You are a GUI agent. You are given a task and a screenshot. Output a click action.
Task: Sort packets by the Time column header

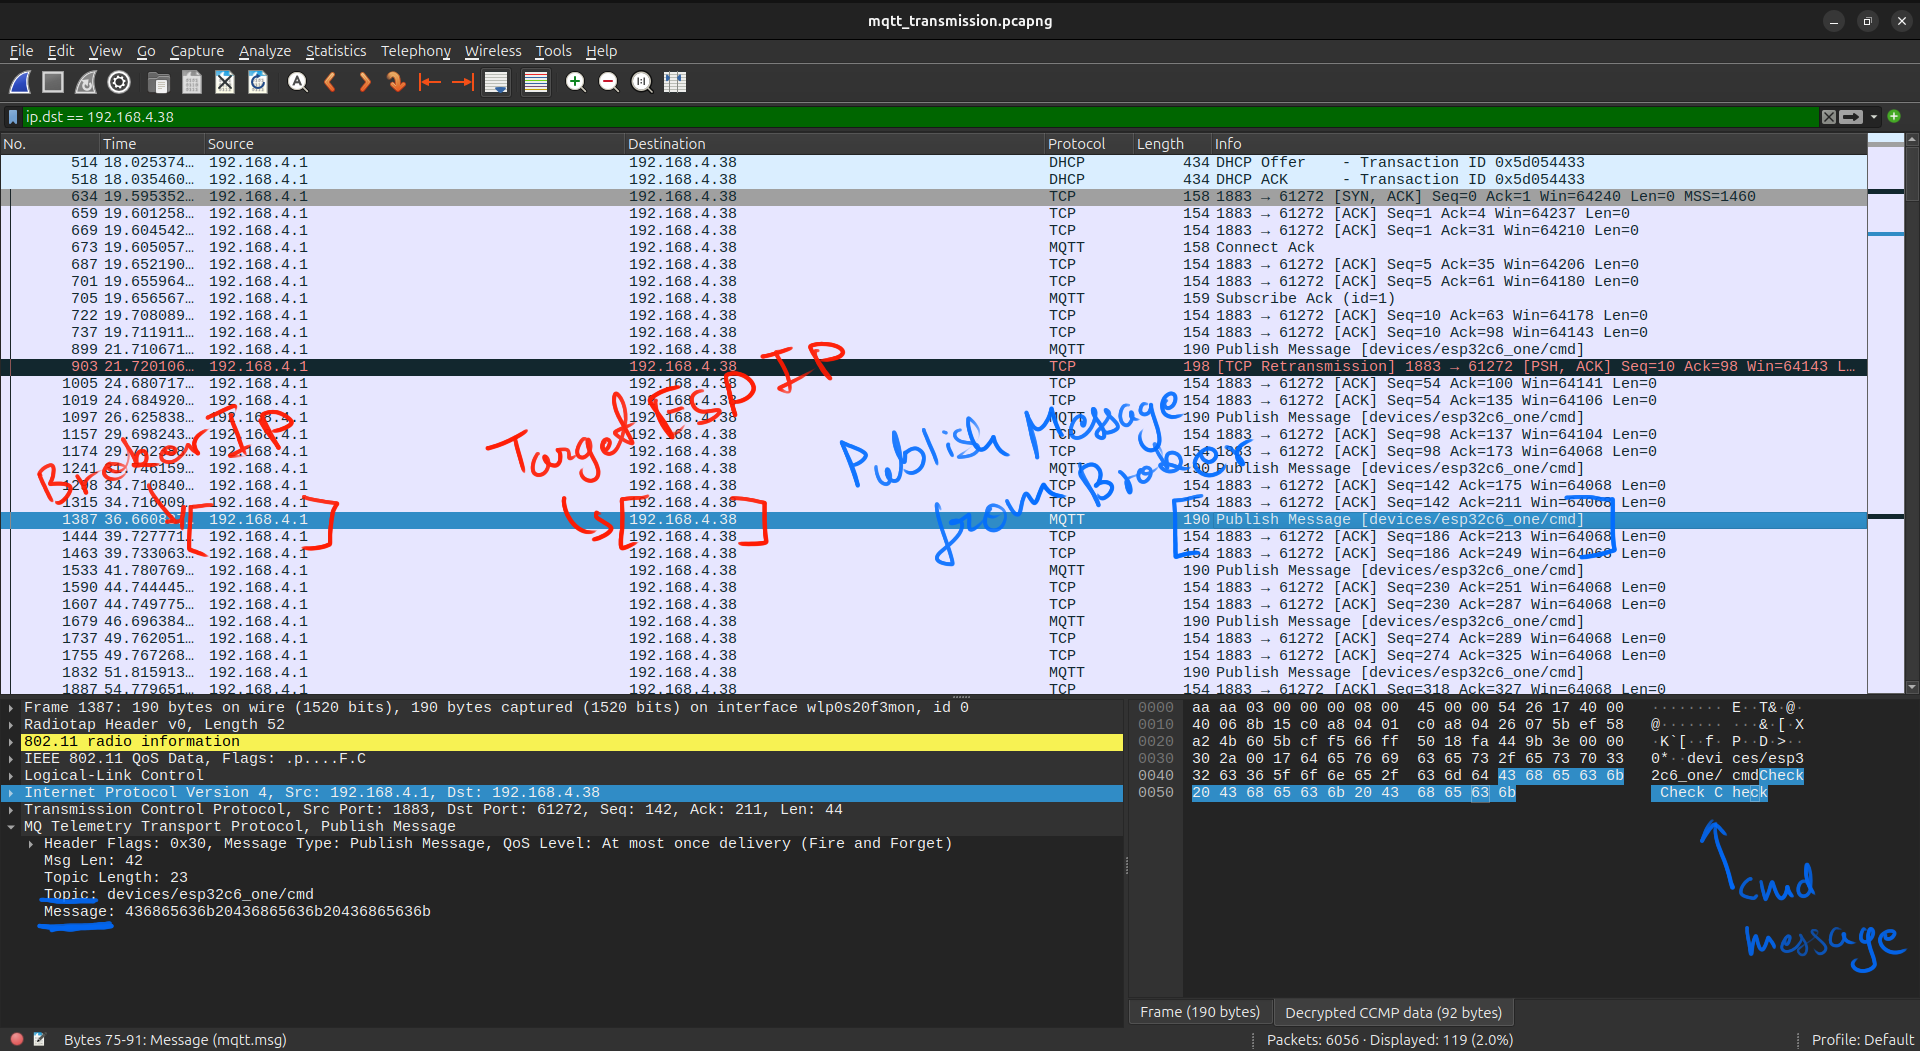coord(152,144)
